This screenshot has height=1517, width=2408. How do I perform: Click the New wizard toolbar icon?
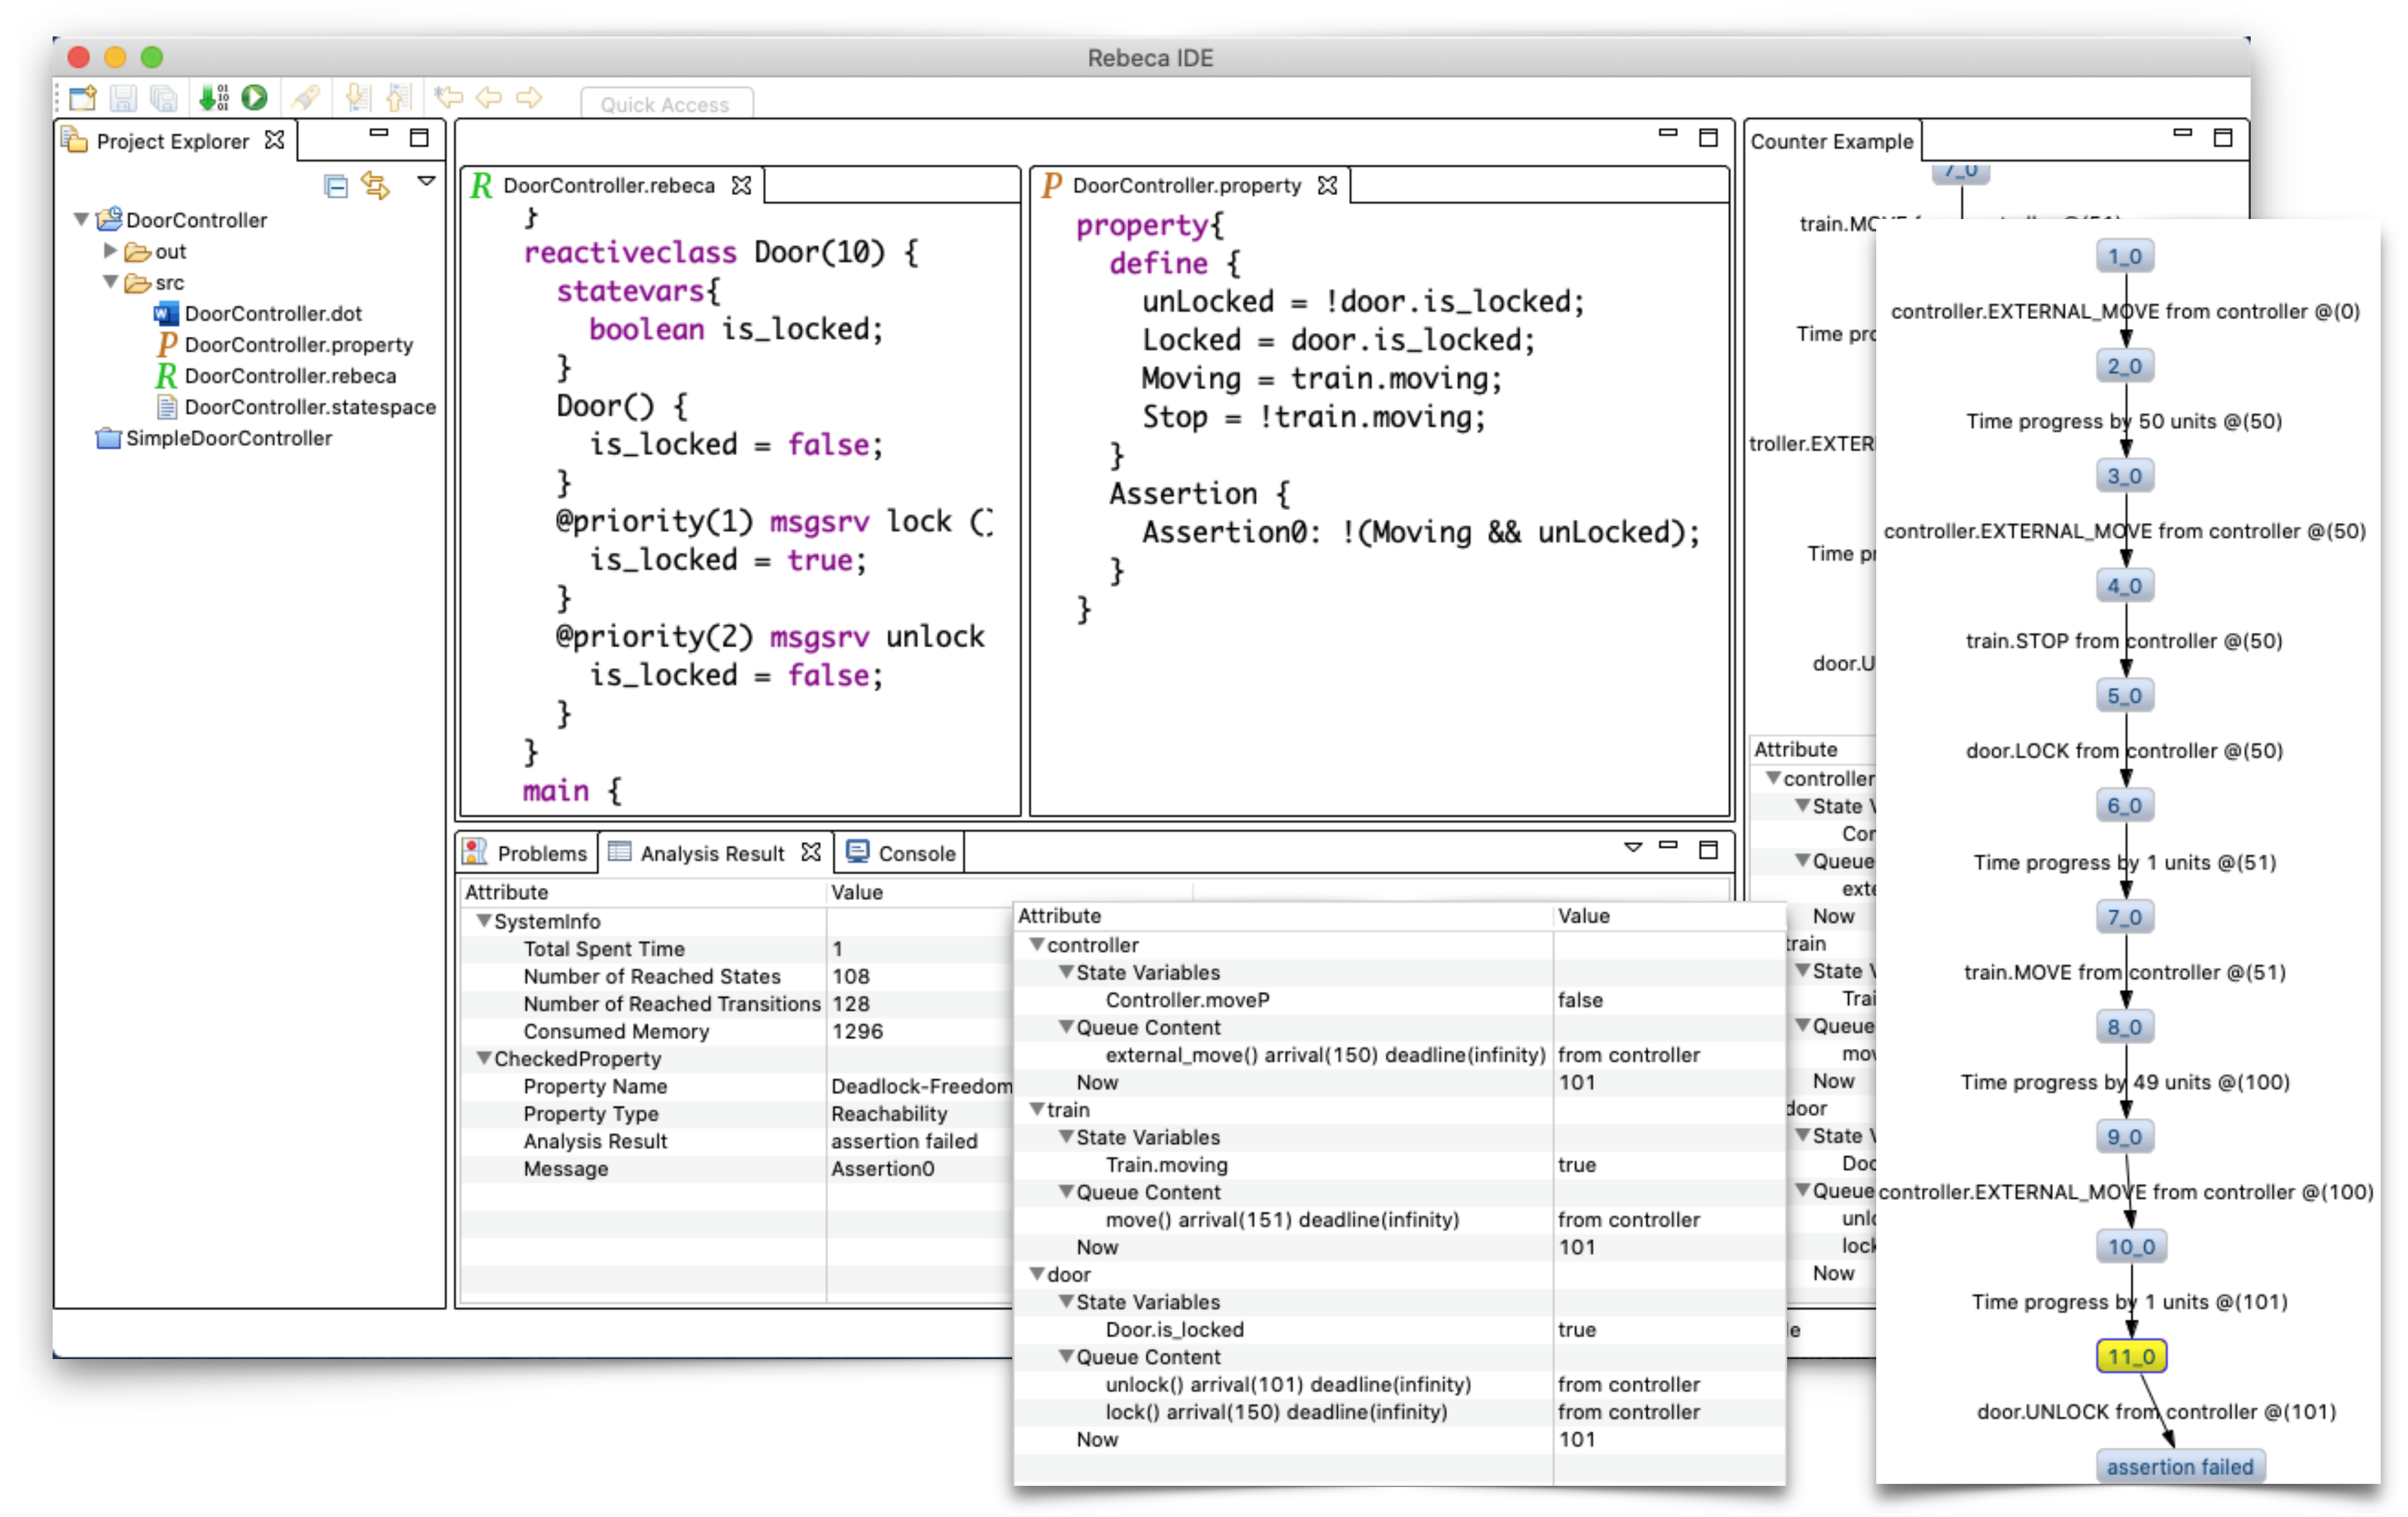[83, 97]
